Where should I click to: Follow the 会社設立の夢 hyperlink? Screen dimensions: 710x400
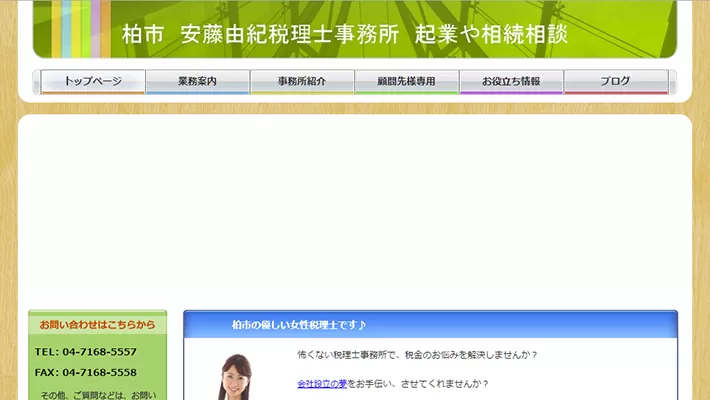click(x=322, y=384)
